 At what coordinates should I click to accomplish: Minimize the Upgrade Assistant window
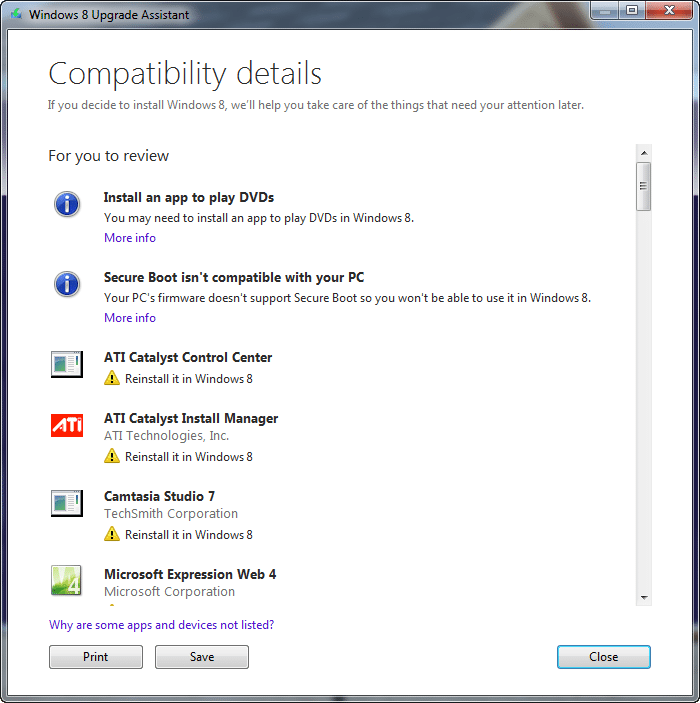604,10
